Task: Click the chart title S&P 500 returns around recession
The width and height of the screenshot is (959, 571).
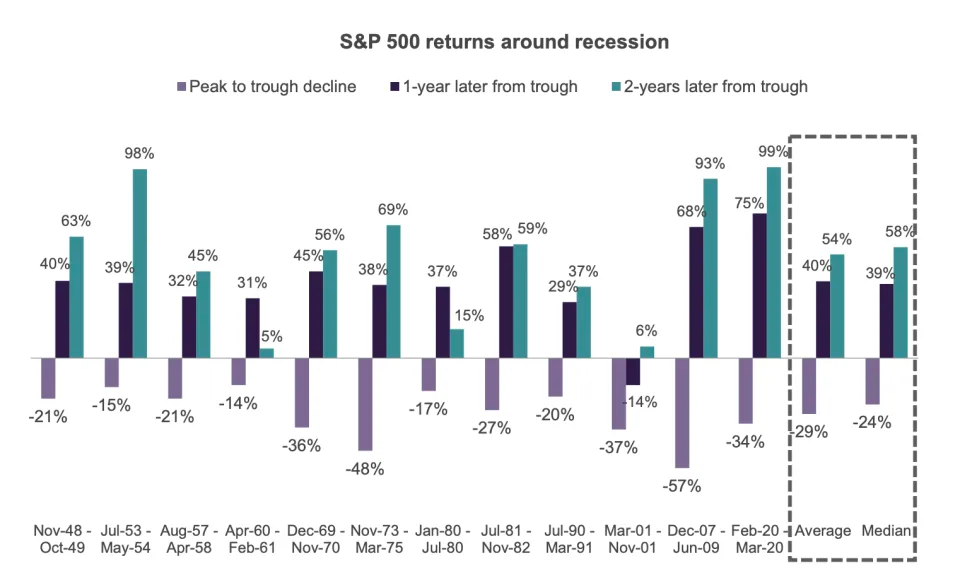Action: click(x=504, y=42)
